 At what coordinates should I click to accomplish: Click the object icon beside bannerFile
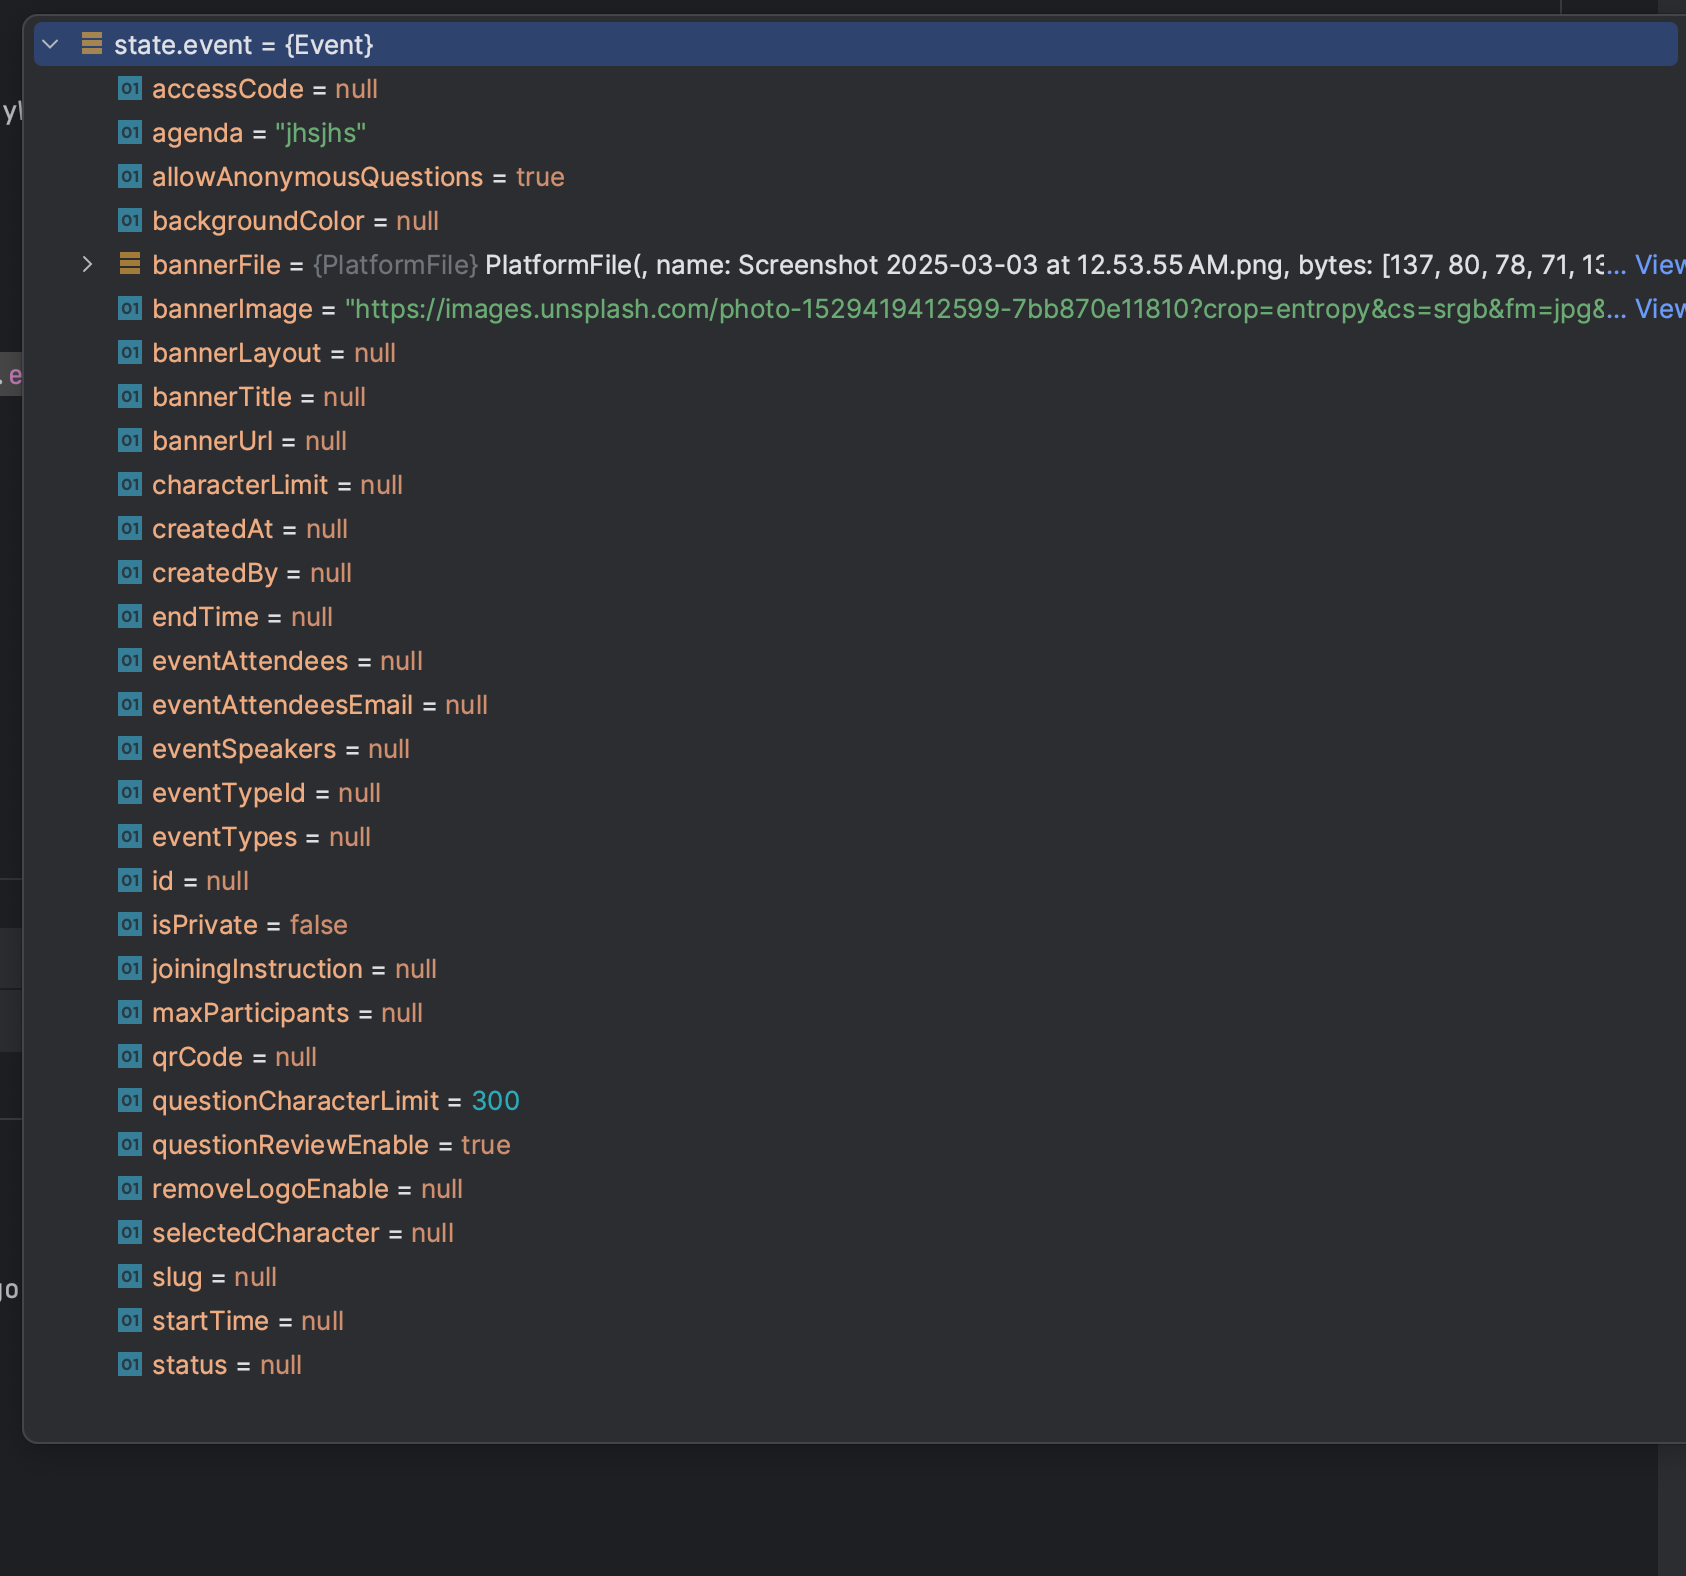pos(130,265)
